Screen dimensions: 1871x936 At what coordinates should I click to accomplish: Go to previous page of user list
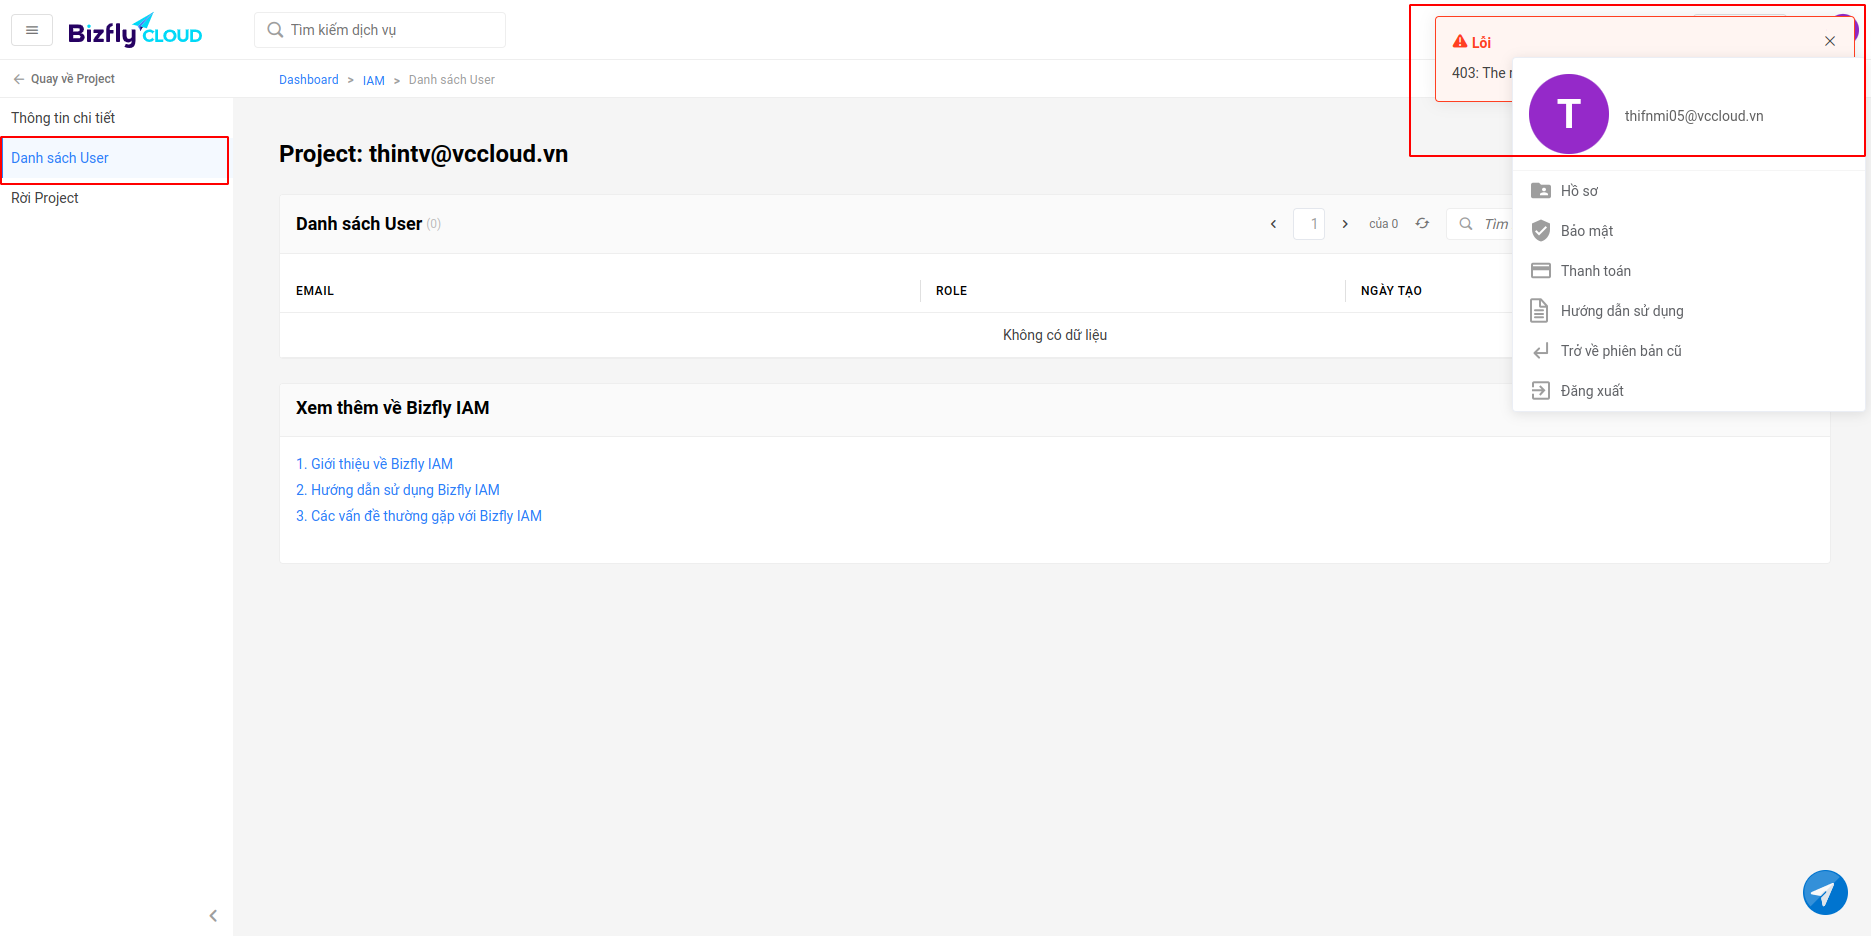click(x=1273, y=224)
